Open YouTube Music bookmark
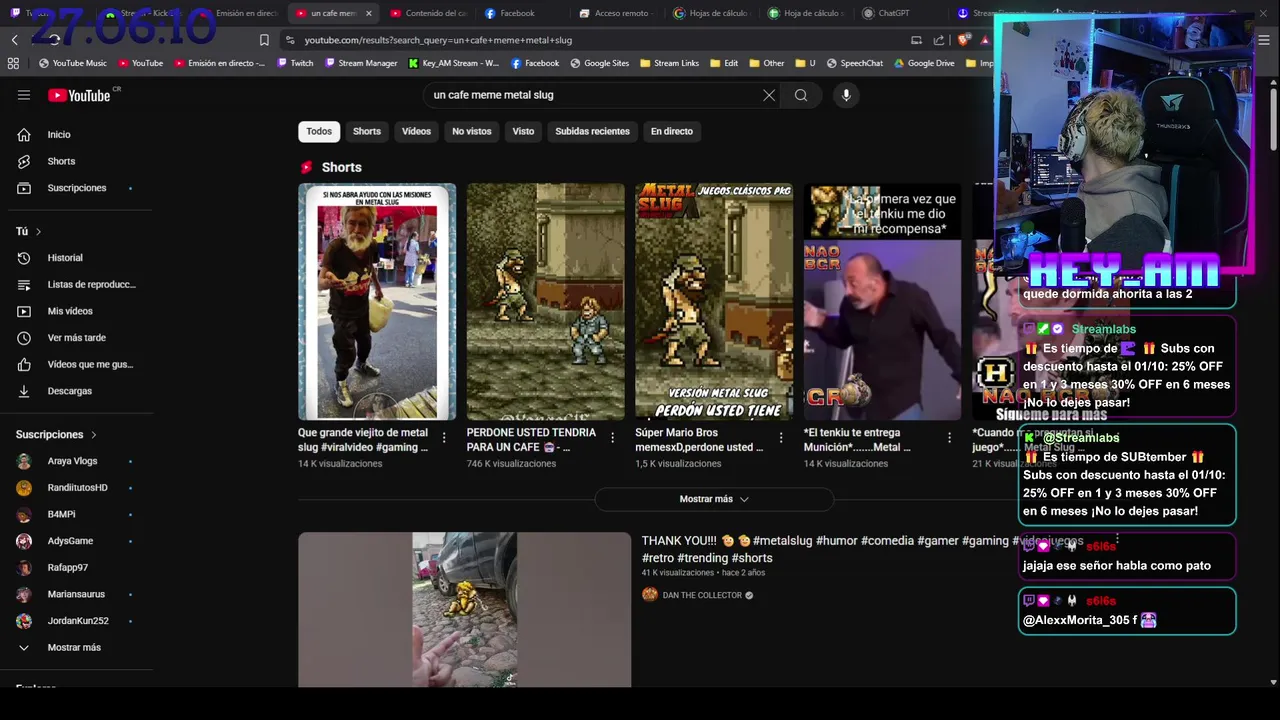 [x=72, y=63]
